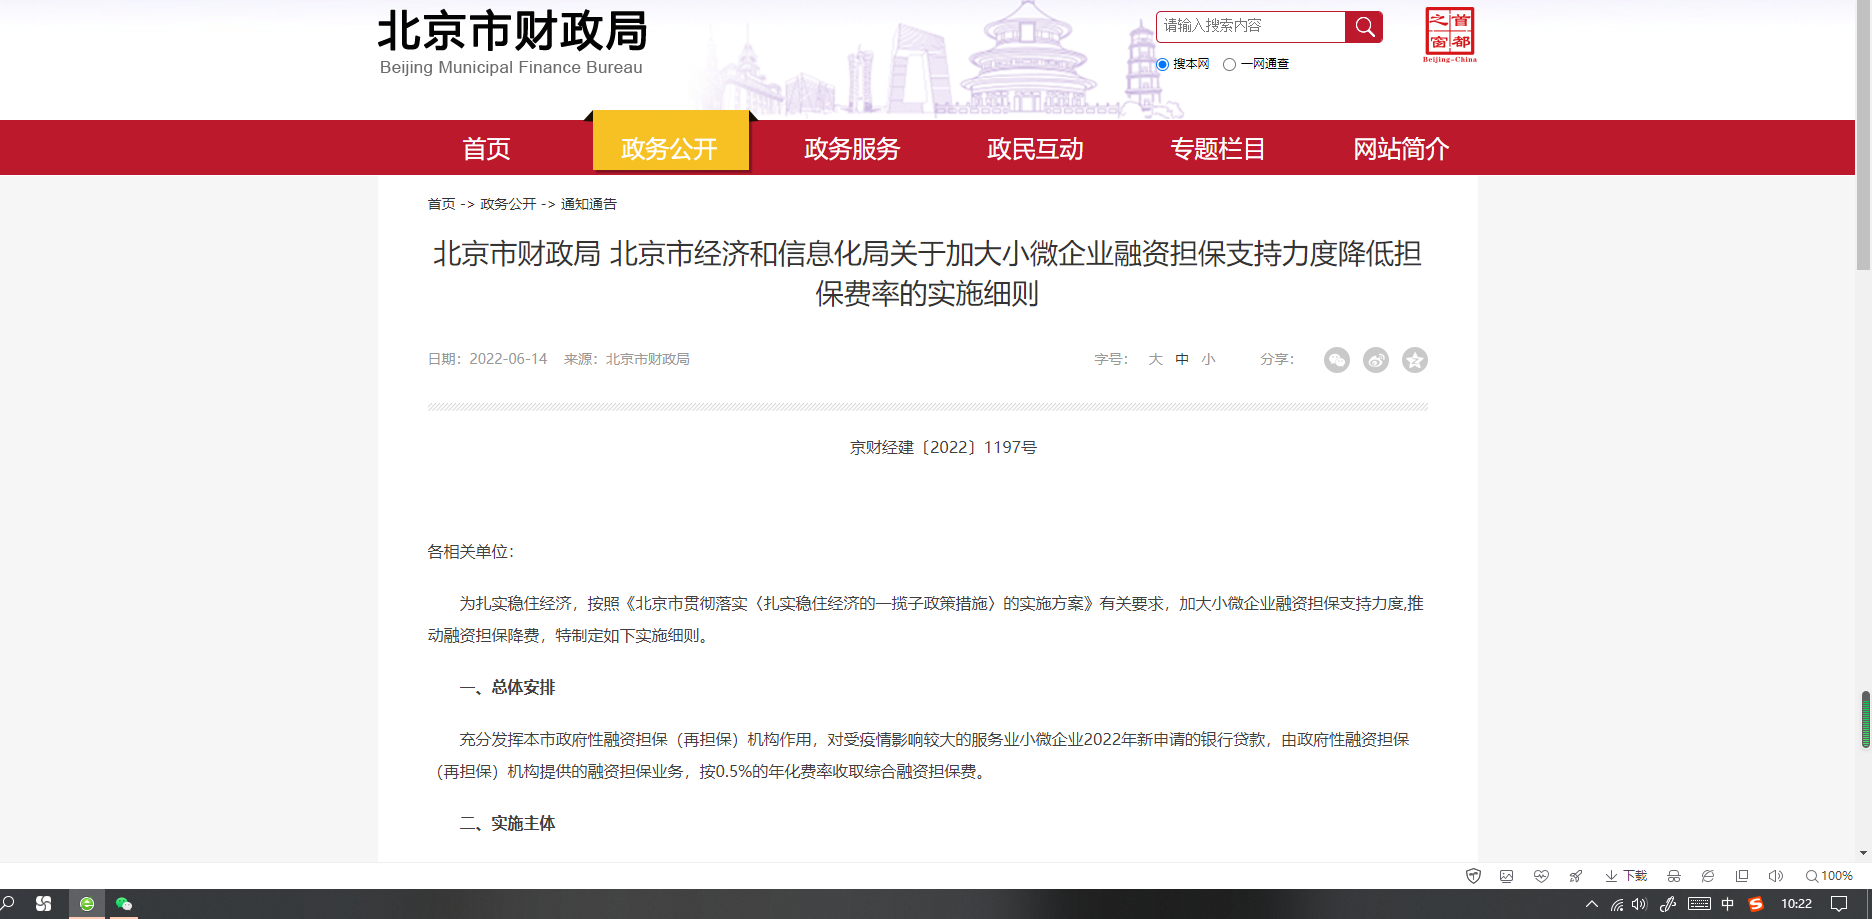Screen dimensions: 1872x919
Task: Toggle the incognito glasses icon
Action: coord(1674,876)
